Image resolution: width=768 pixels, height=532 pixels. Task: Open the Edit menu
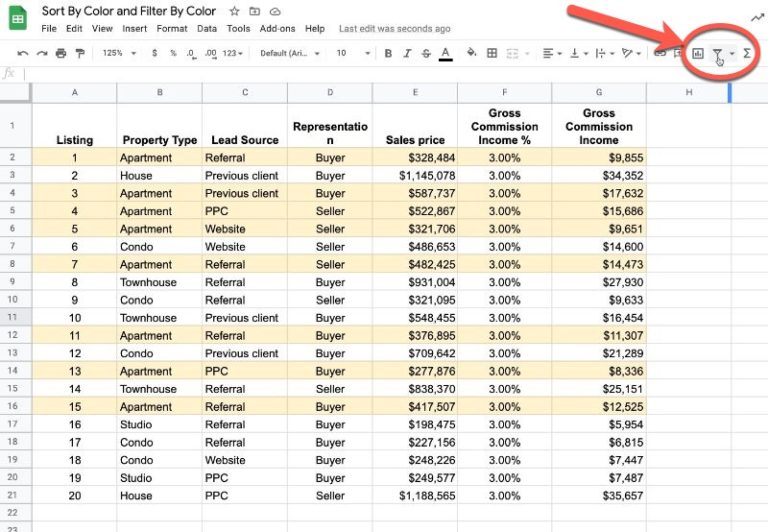74,28
